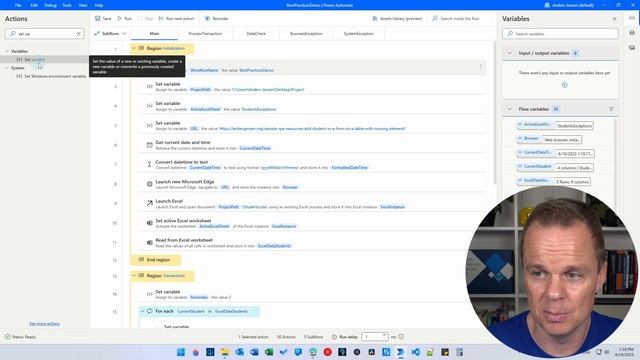Click the Get current date and time icon

point(149,145)
